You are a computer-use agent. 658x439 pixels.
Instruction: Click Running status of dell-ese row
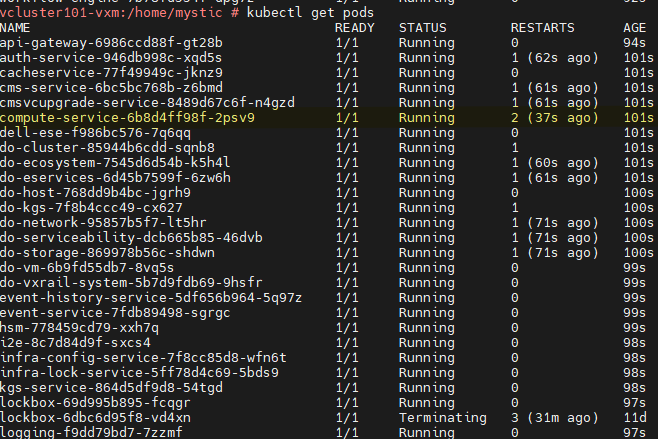(427, 133)
